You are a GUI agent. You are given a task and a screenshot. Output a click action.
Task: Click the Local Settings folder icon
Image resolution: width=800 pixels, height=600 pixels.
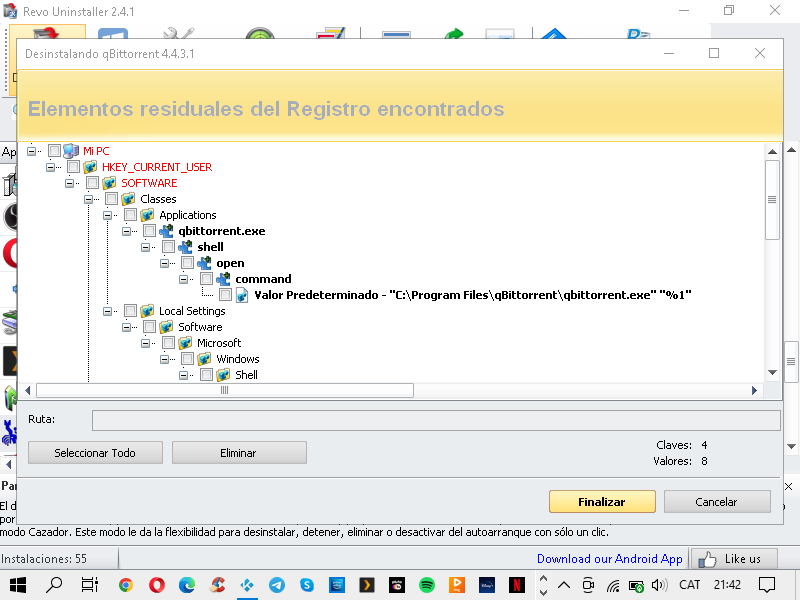147,311
